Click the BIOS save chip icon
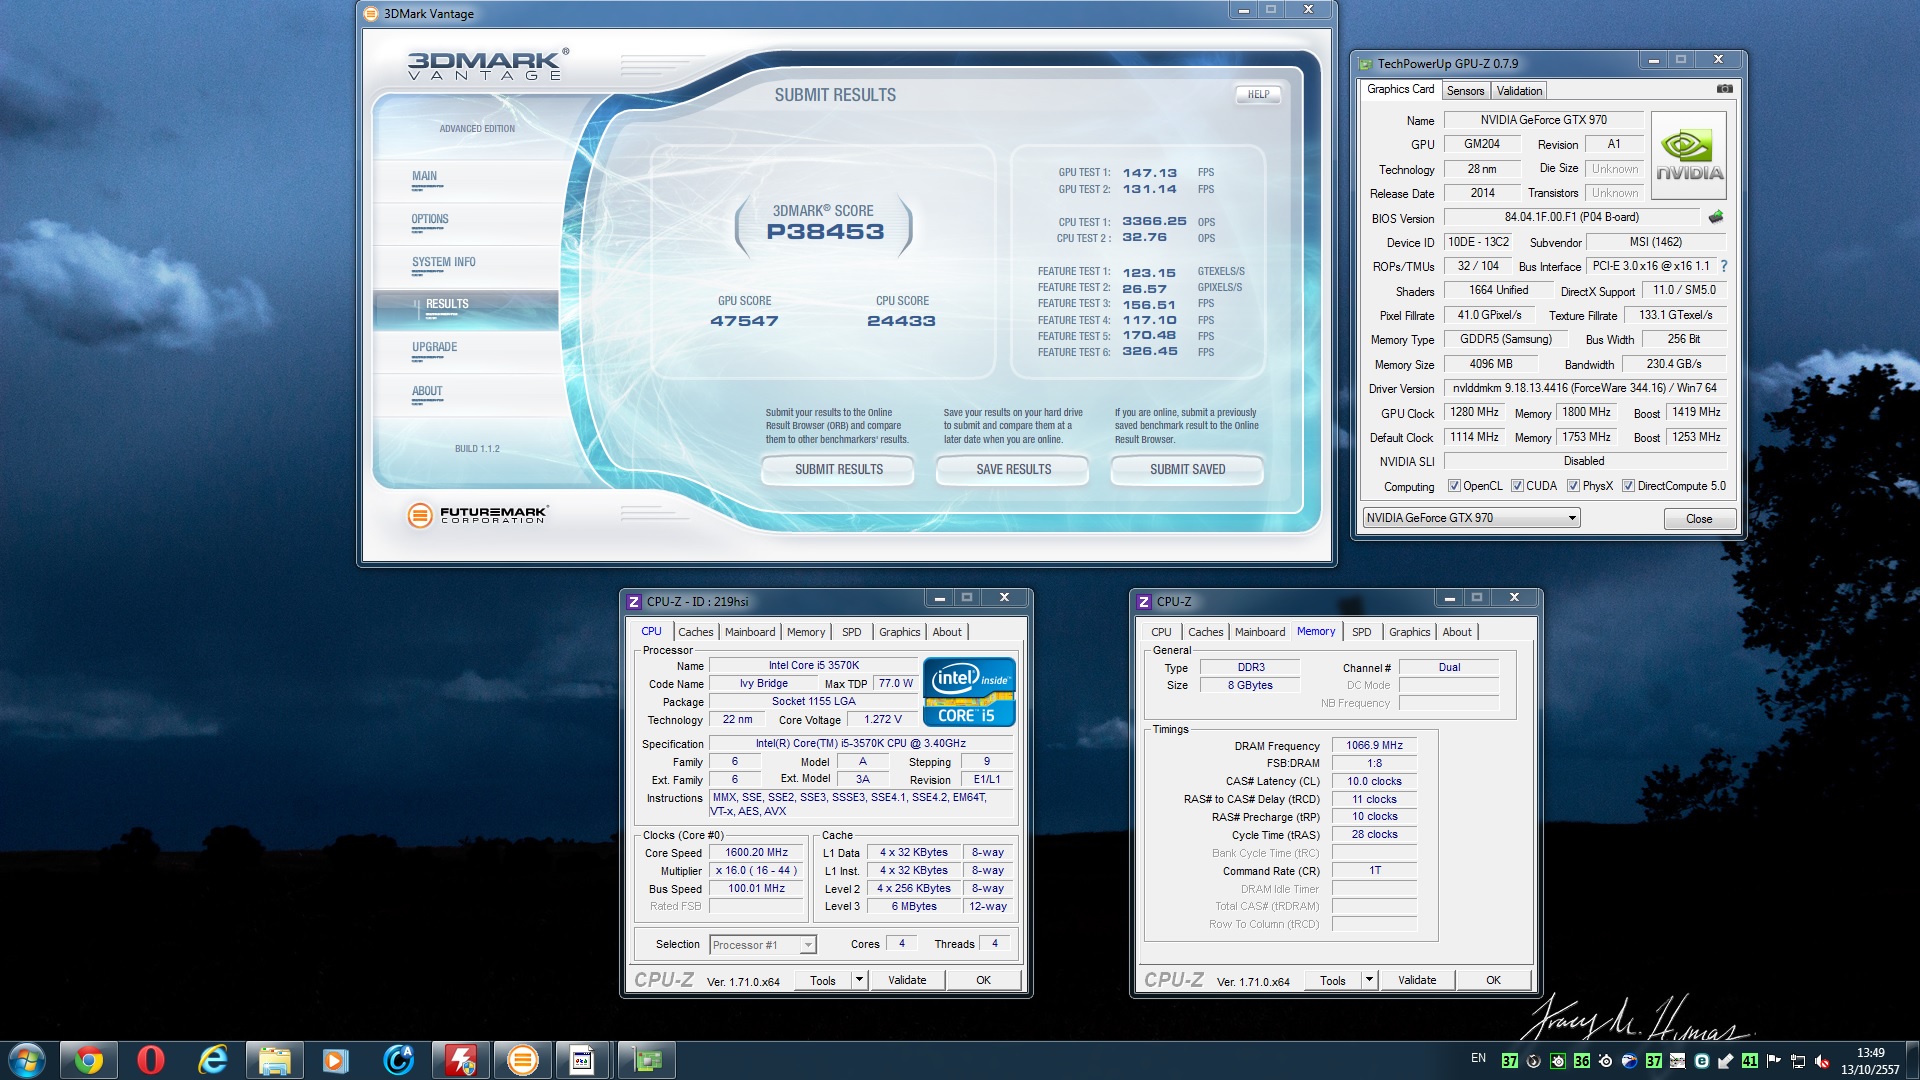Screen dimensions: 1920x1080 click(1716, 217)
